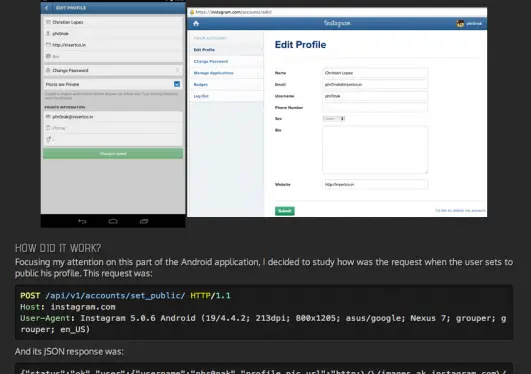Viewport: 531px width, 374px height.
Task: Click the delete my account link
Action: 461,210
